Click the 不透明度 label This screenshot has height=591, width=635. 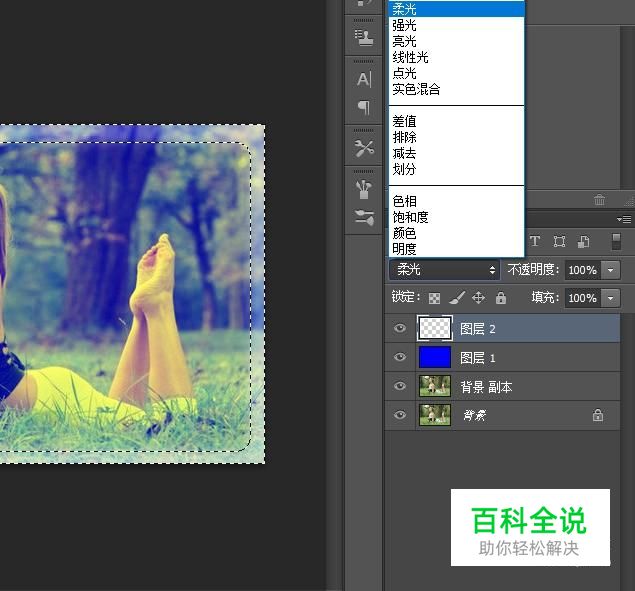pyautogui.click(x=533, y=269)
